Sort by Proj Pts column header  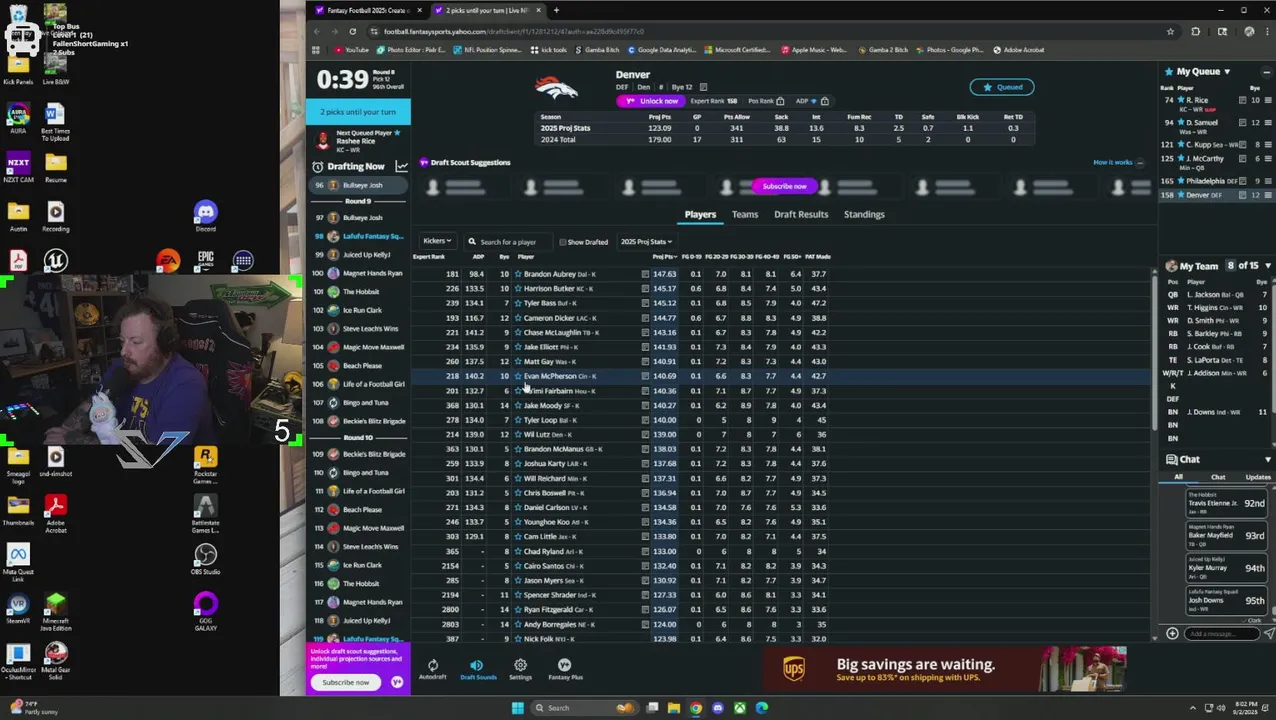[x=664, y=257]
